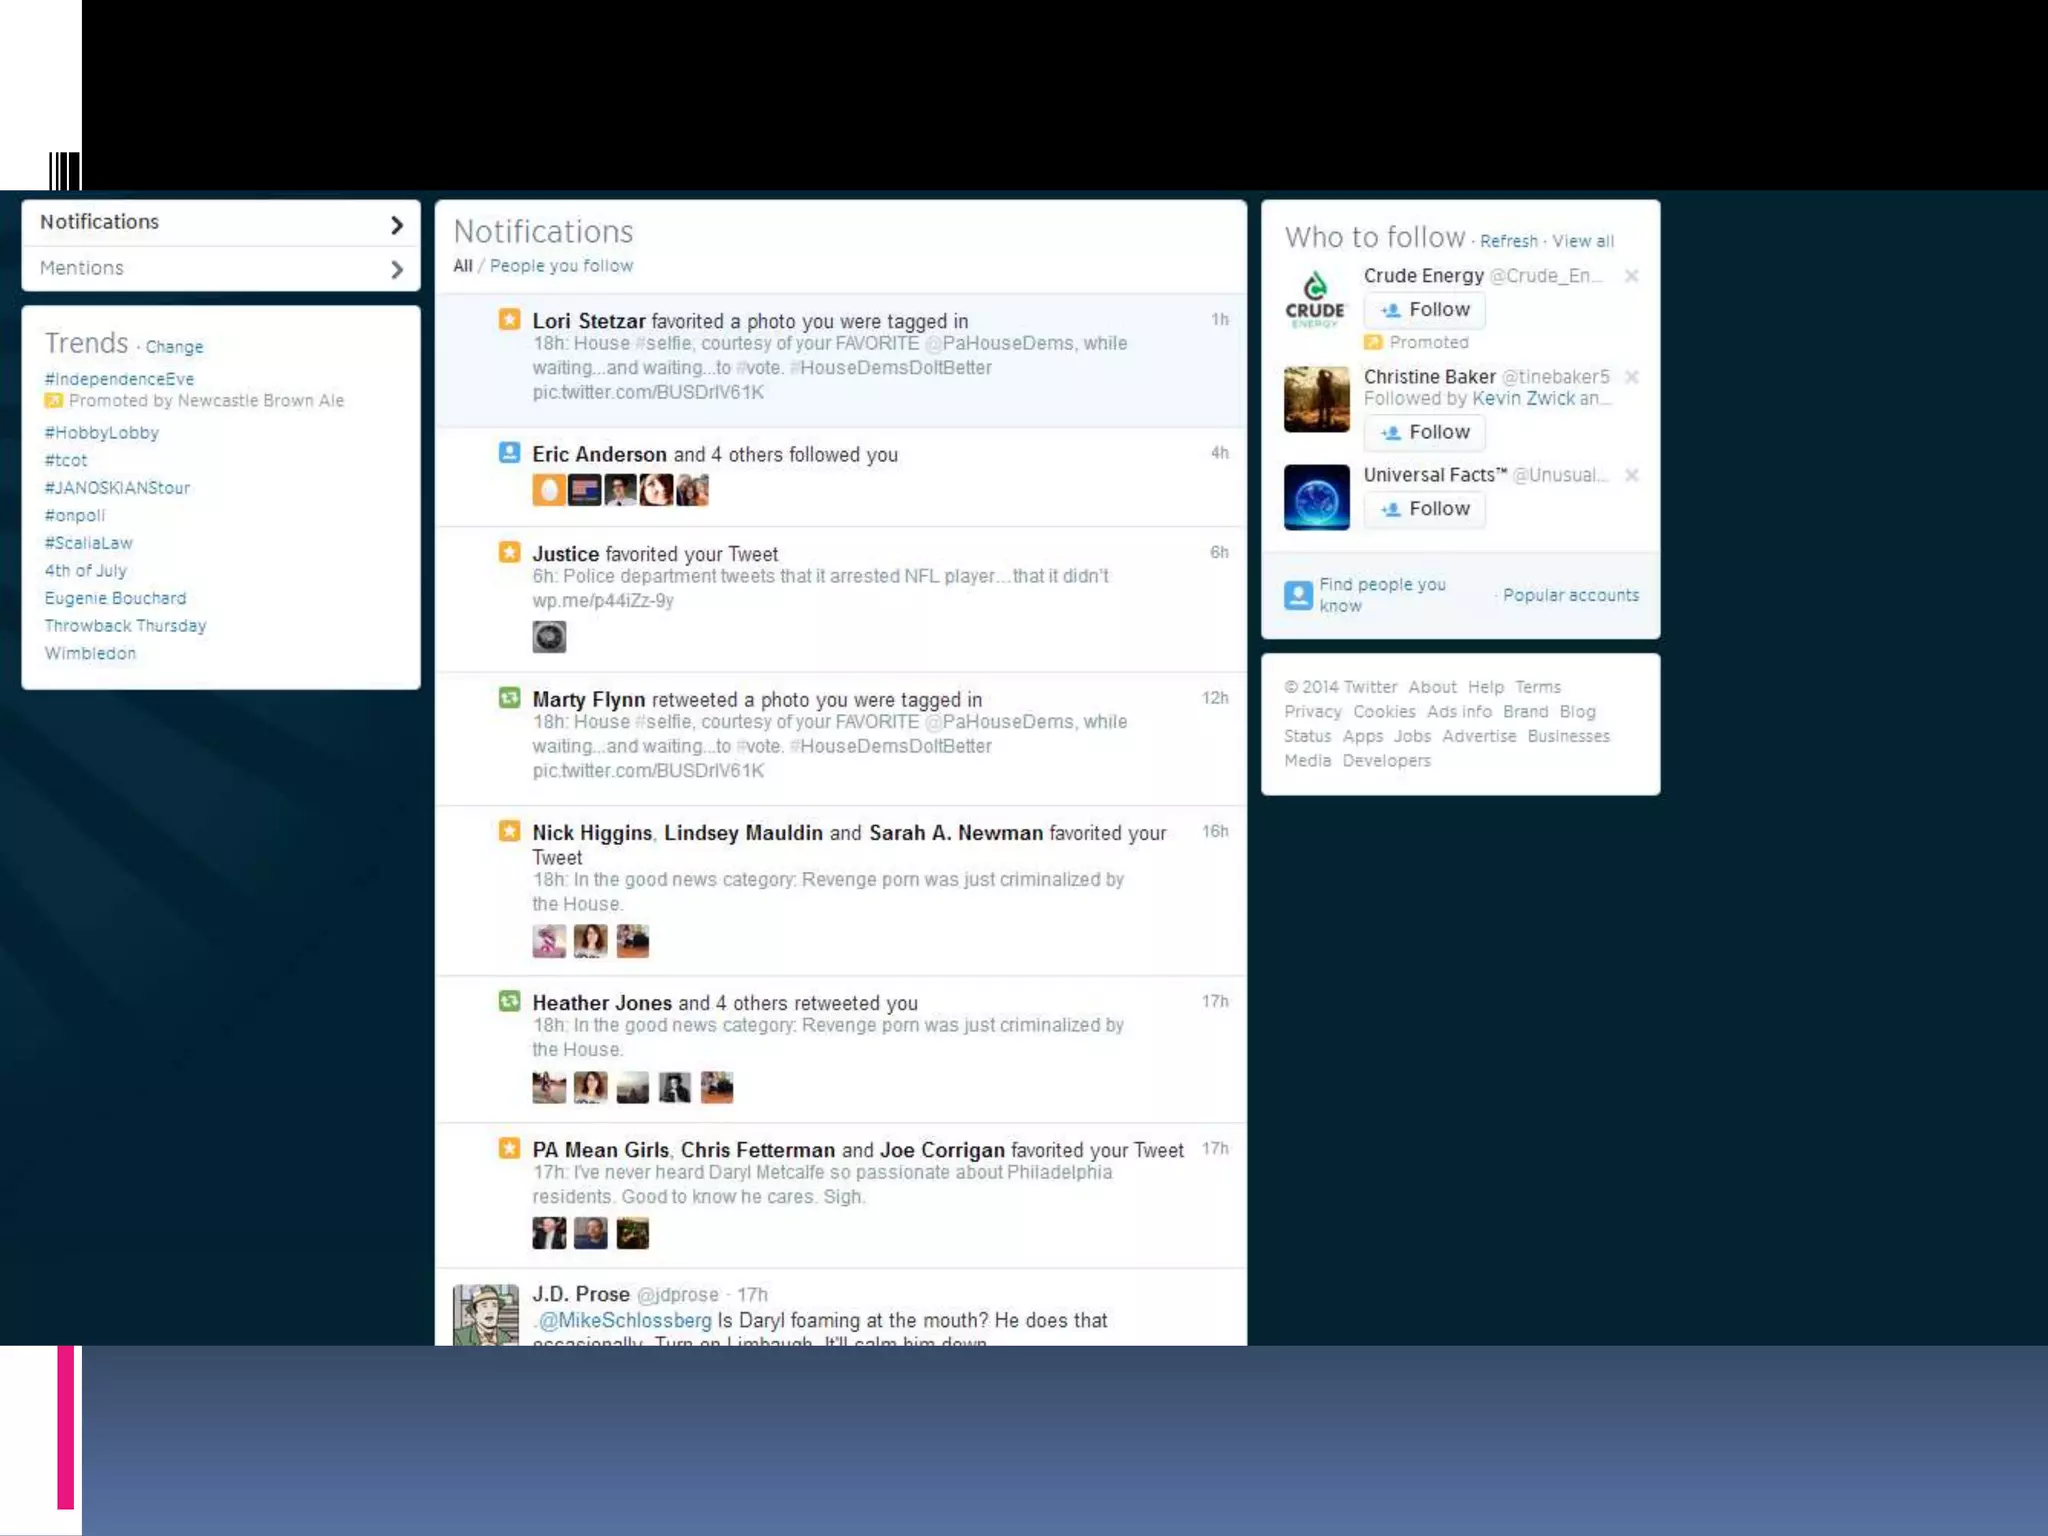Viewport: 2048px width, 1536px height.
Task: Open the Ads info footer link
Action: tap(1459, 712)
